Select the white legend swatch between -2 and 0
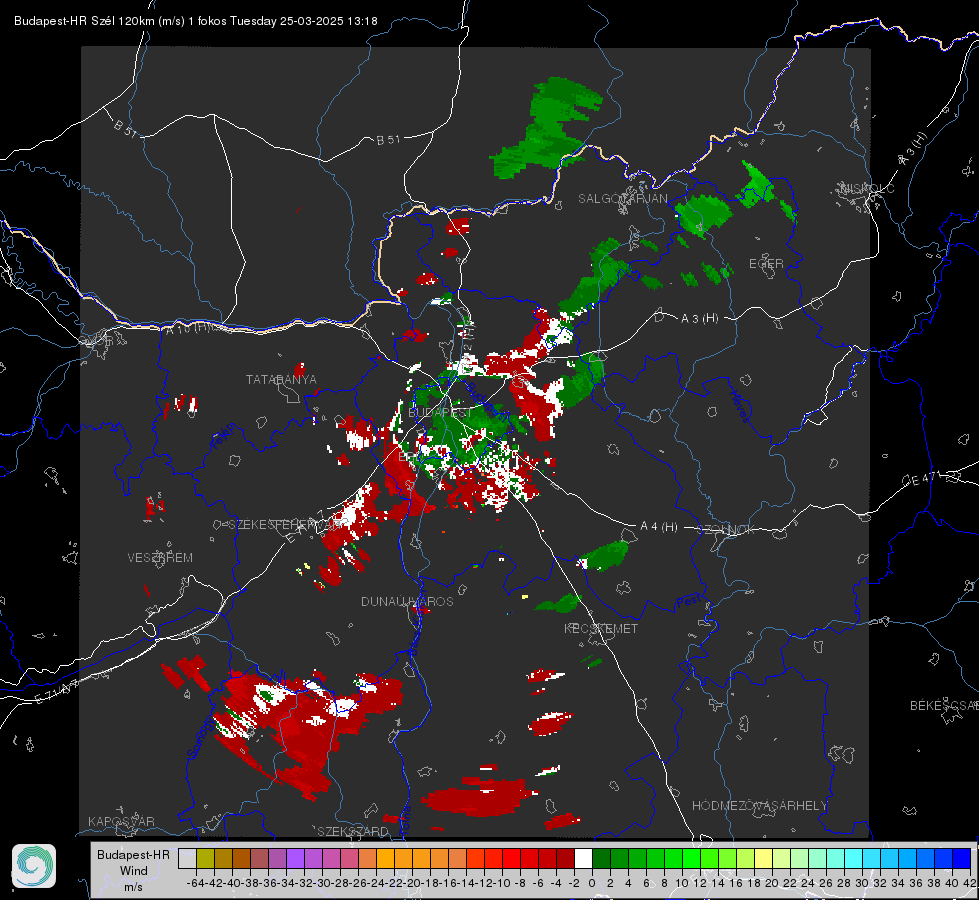This screenshot has width=979, height=900. [x=583, y=858]
